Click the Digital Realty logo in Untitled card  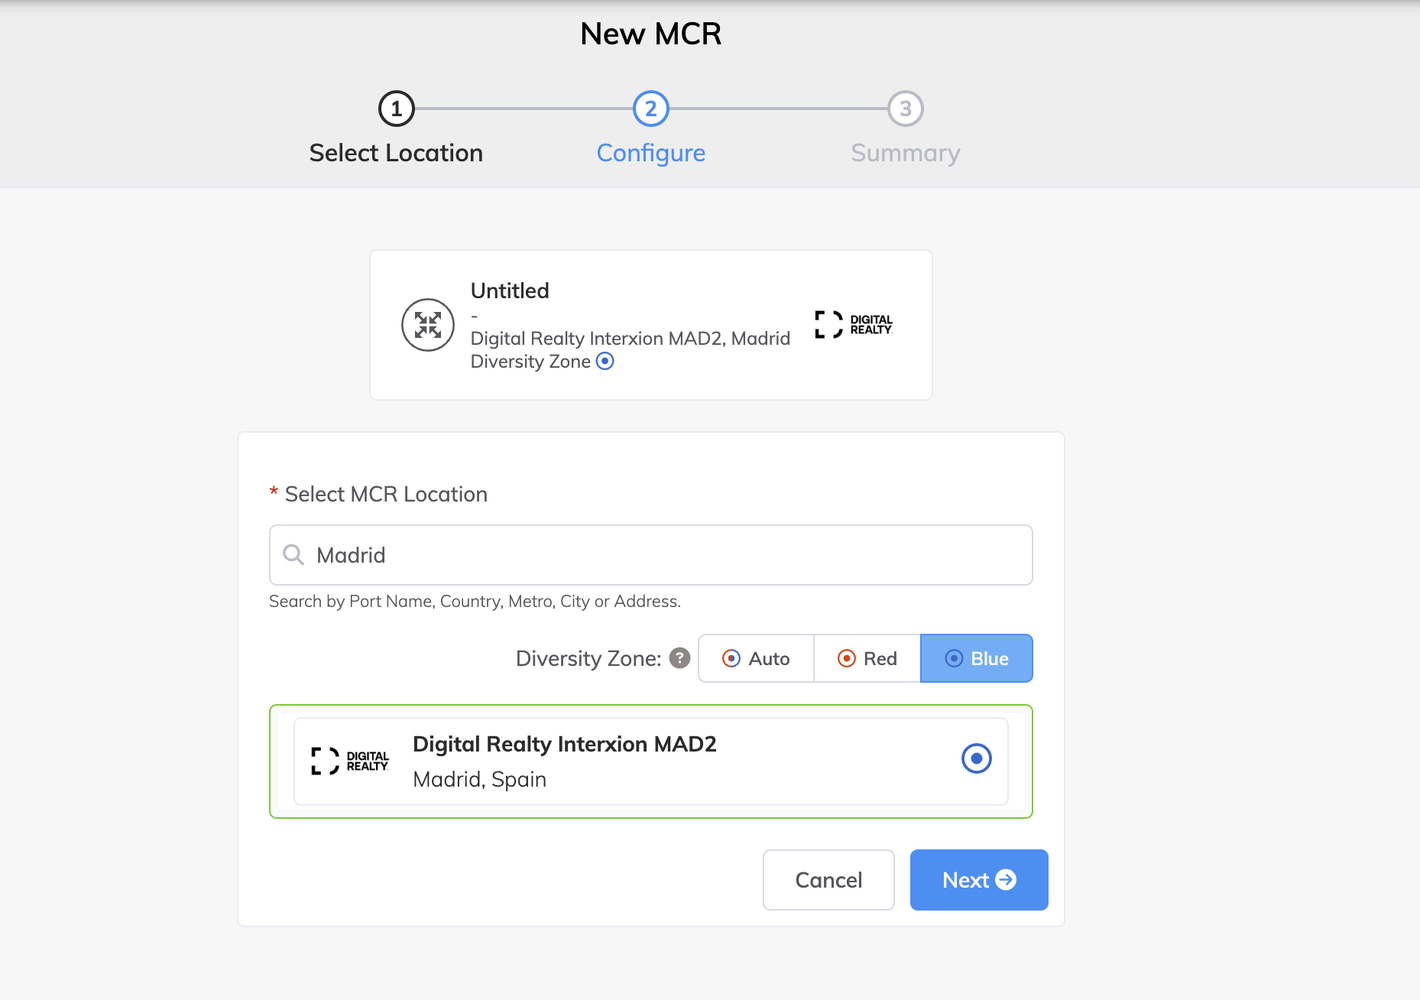(853, 324)
